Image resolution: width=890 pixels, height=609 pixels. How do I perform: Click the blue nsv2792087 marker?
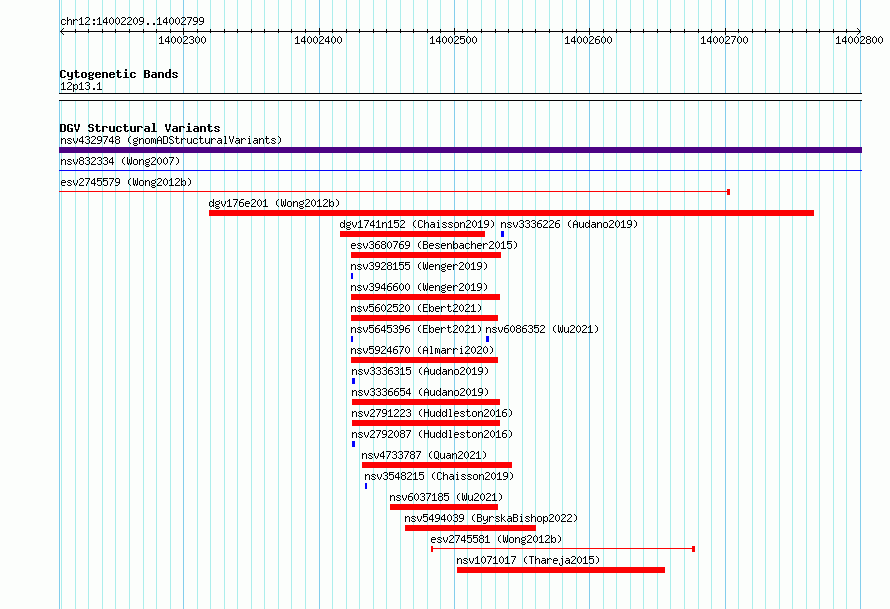tap(354, 444)
